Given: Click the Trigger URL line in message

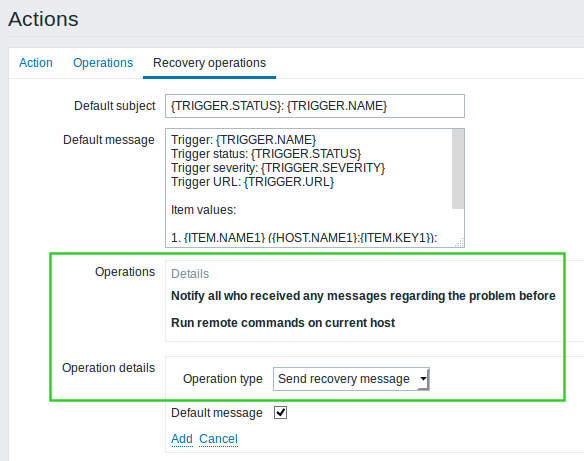Looking at the screenshot, I should (253, 182).
